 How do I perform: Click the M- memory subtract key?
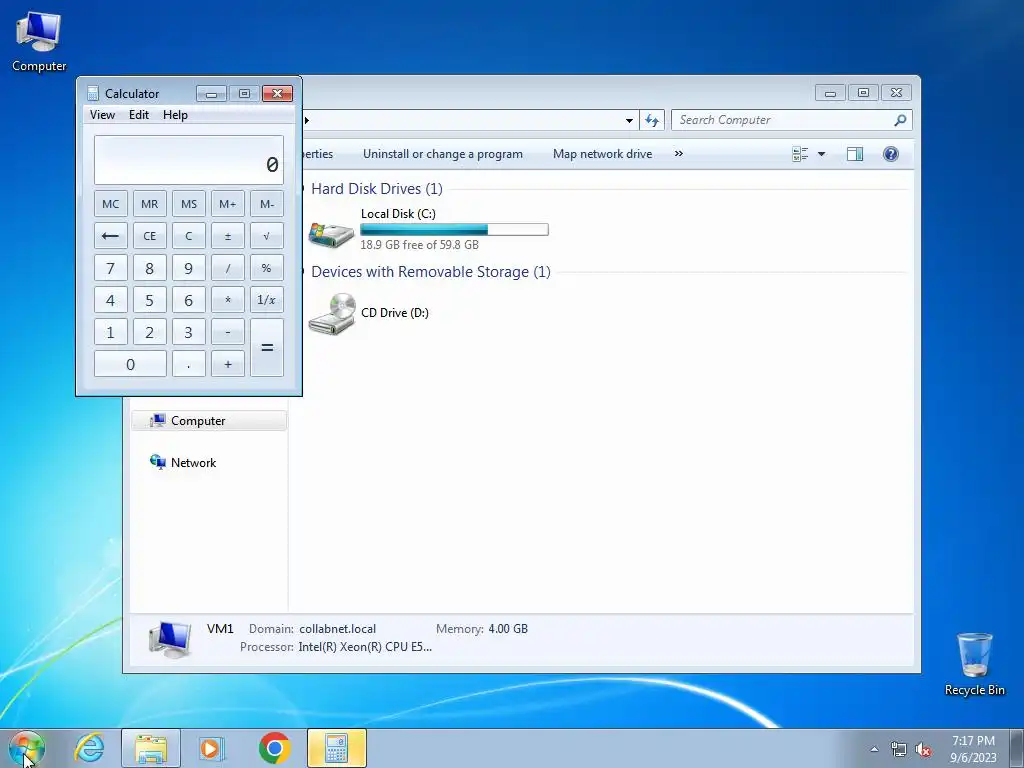coord(266,204)
